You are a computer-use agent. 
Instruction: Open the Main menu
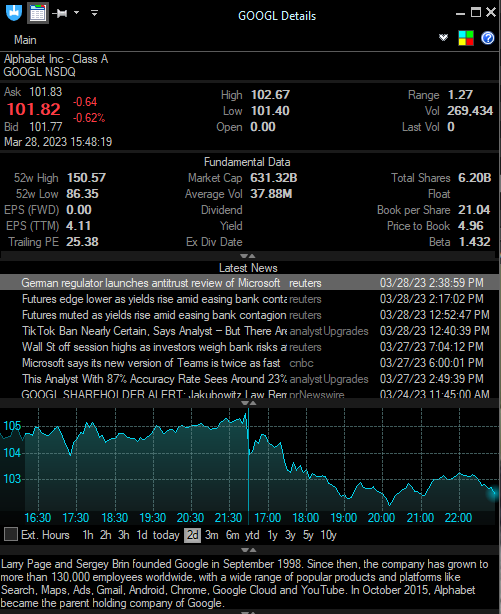[25, 40]
